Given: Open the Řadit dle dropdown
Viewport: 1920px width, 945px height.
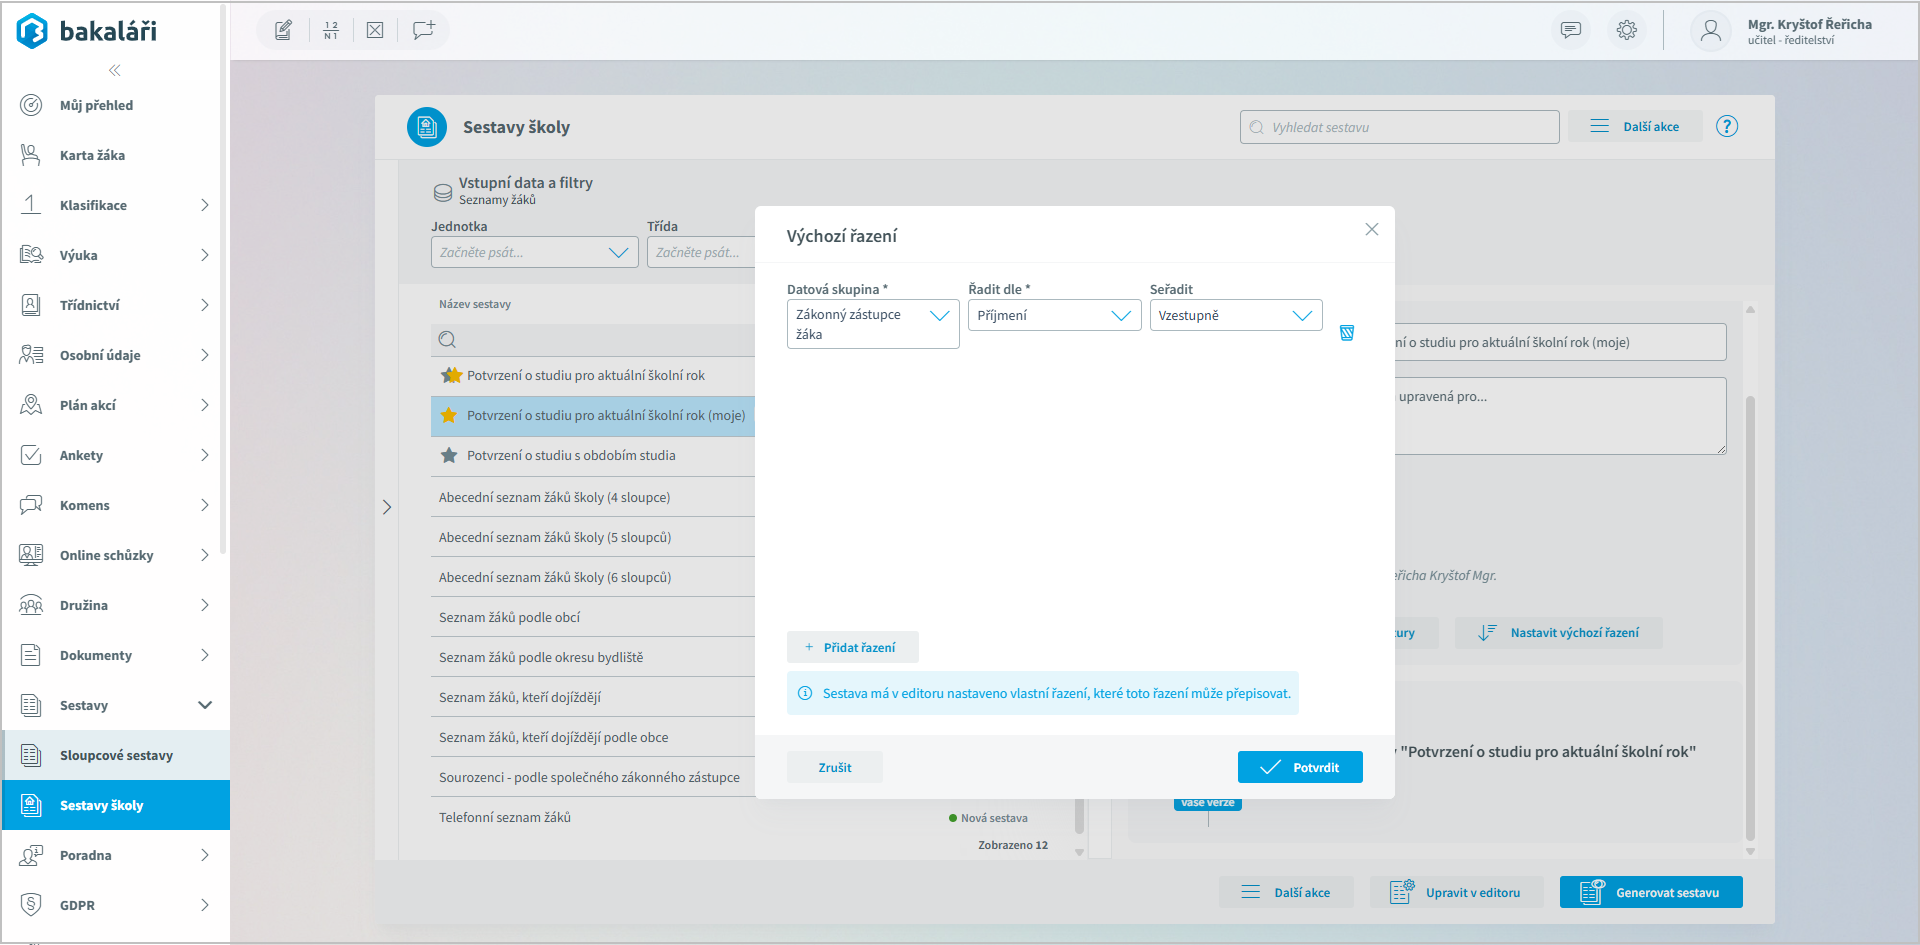Looking at the screenshot, I should point(1054,316).
